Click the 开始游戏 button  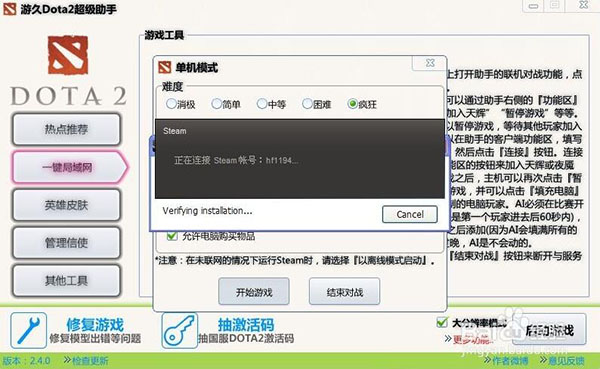[254, 292]
